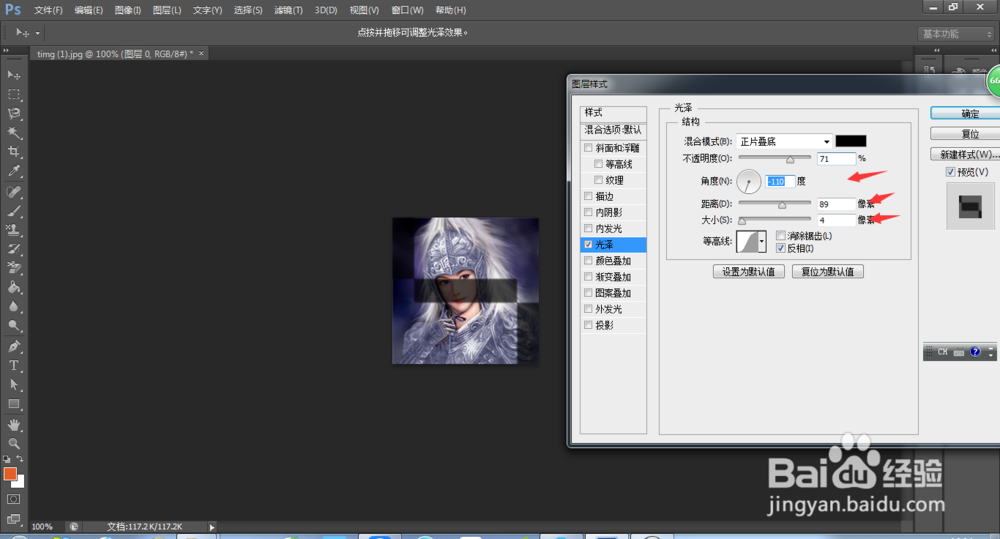Click the 距离 distance slider

774,204
